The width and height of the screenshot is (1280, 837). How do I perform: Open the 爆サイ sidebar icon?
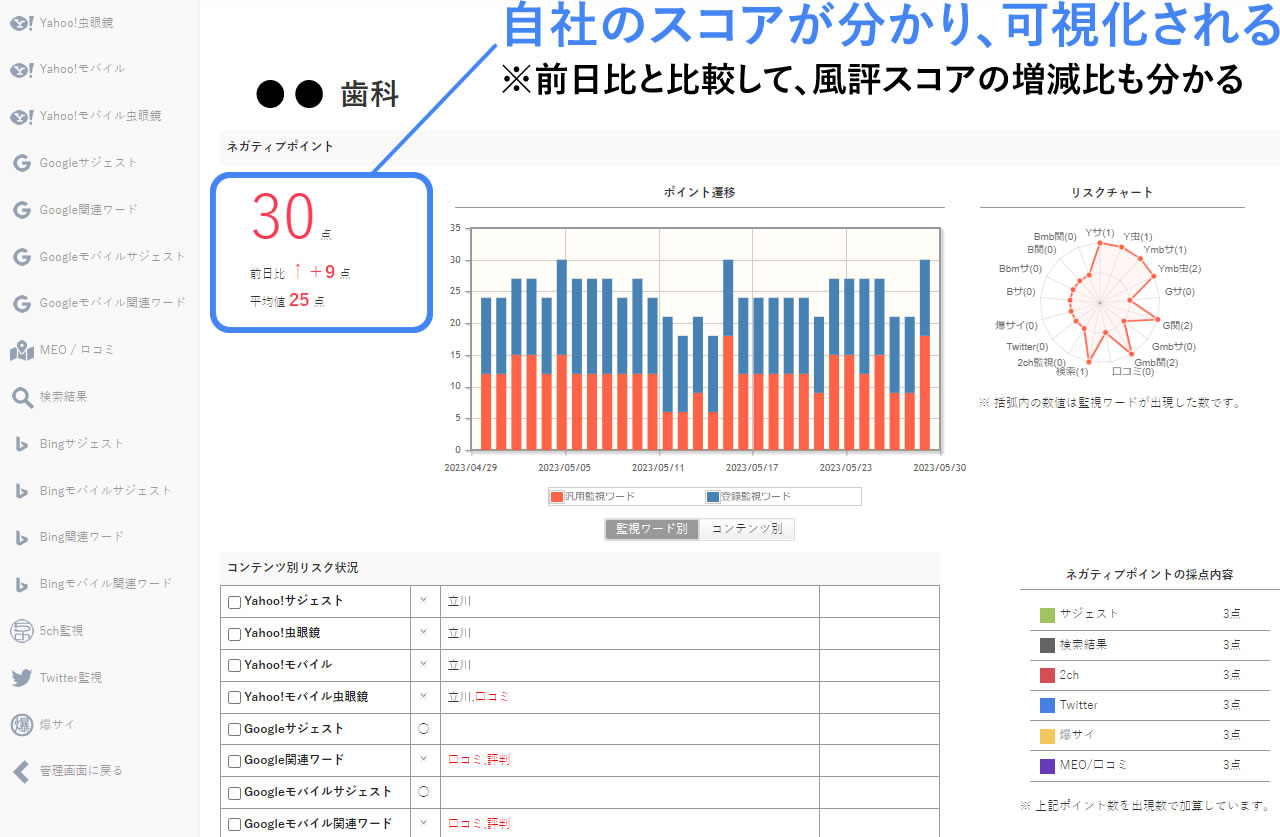(22, 725)
